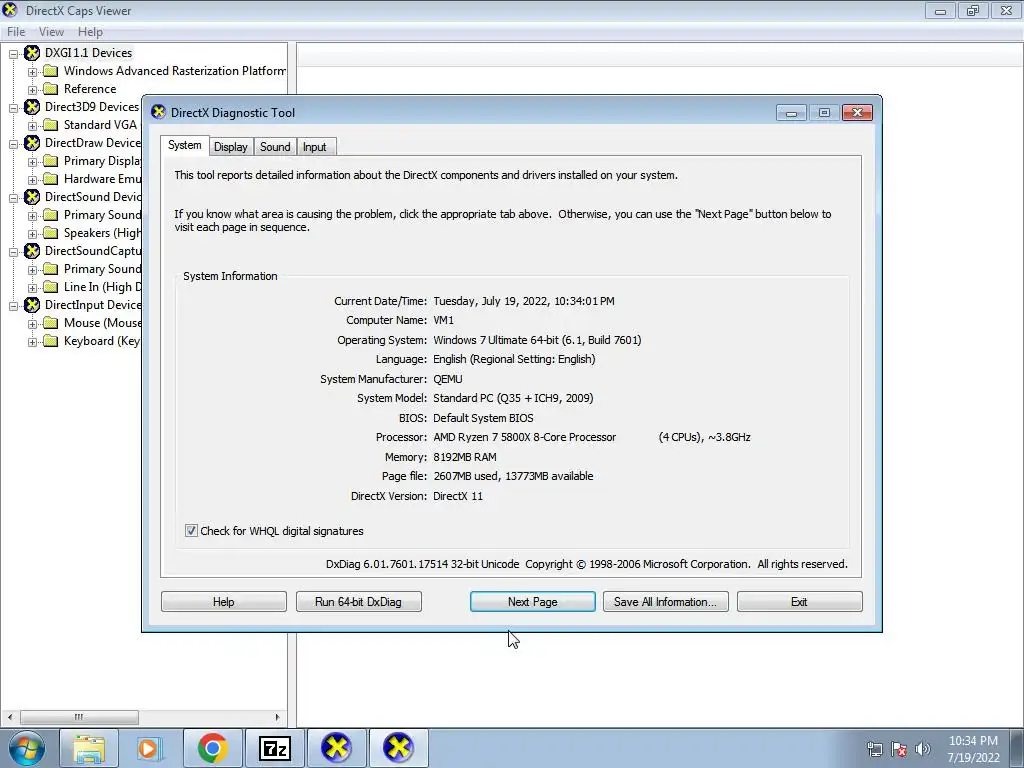Expand the Reference node
This screenshot has width=1024, height=768.
pyautogui.click(x=32, y=89)
